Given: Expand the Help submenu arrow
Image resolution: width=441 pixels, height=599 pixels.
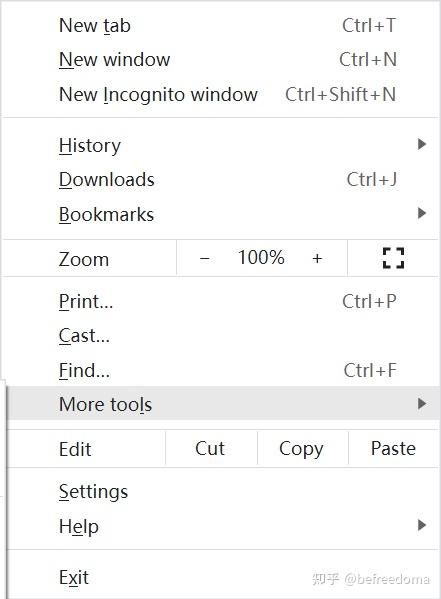Looking at the screenshot, I should (422, 525).
